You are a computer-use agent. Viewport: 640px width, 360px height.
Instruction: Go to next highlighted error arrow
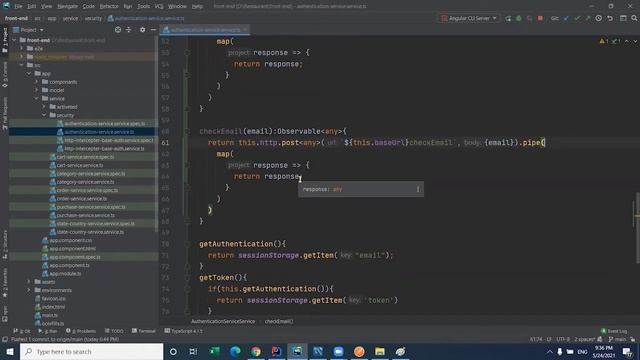(635, 41)
